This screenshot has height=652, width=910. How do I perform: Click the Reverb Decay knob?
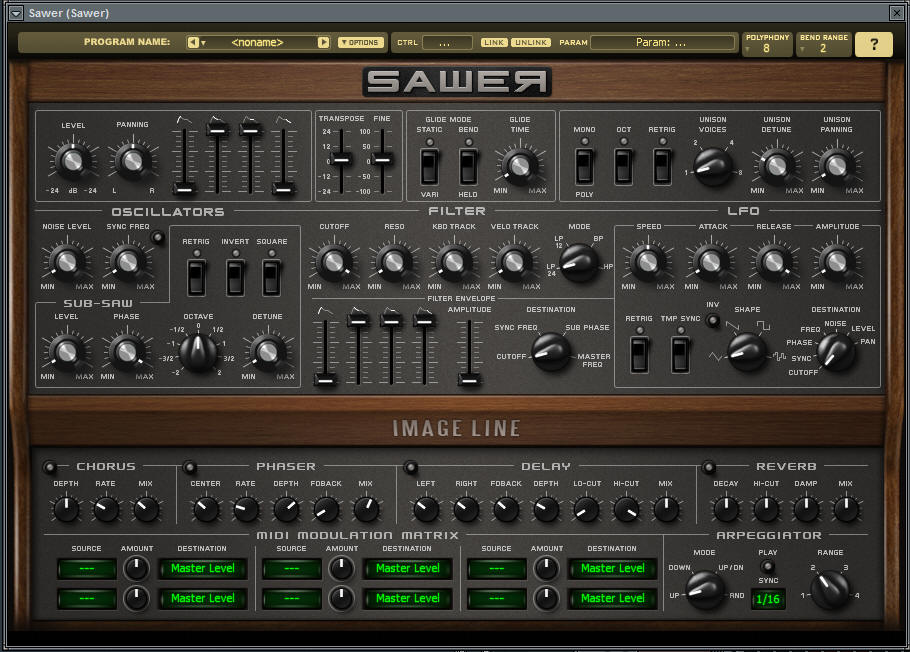click(725, 509)
